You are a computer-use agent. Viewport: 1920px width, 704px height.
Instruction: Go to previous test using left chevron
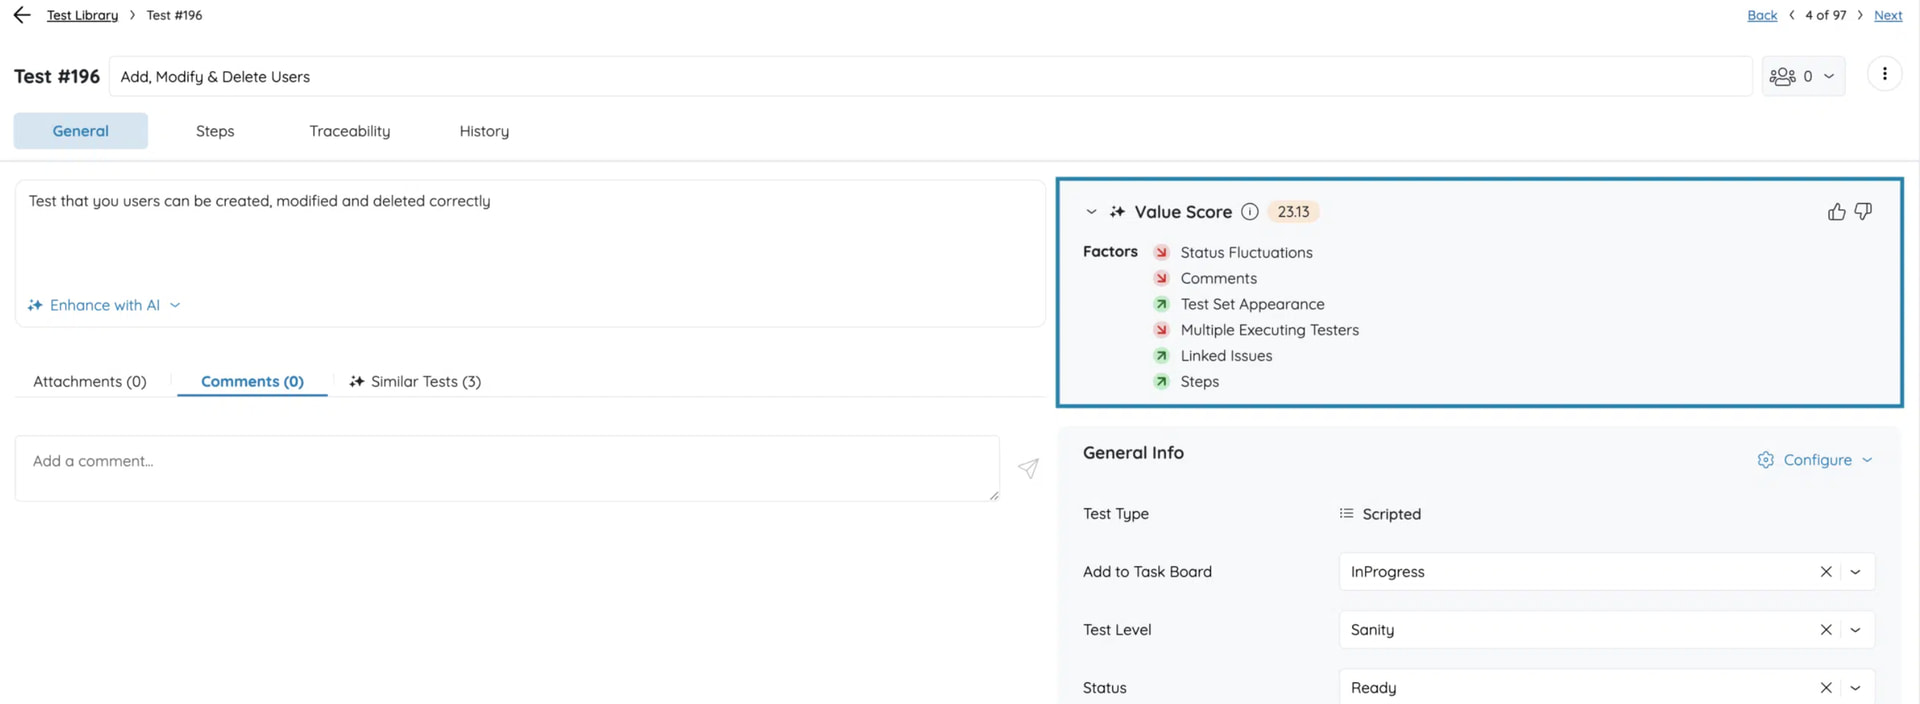click(1792, 15)
